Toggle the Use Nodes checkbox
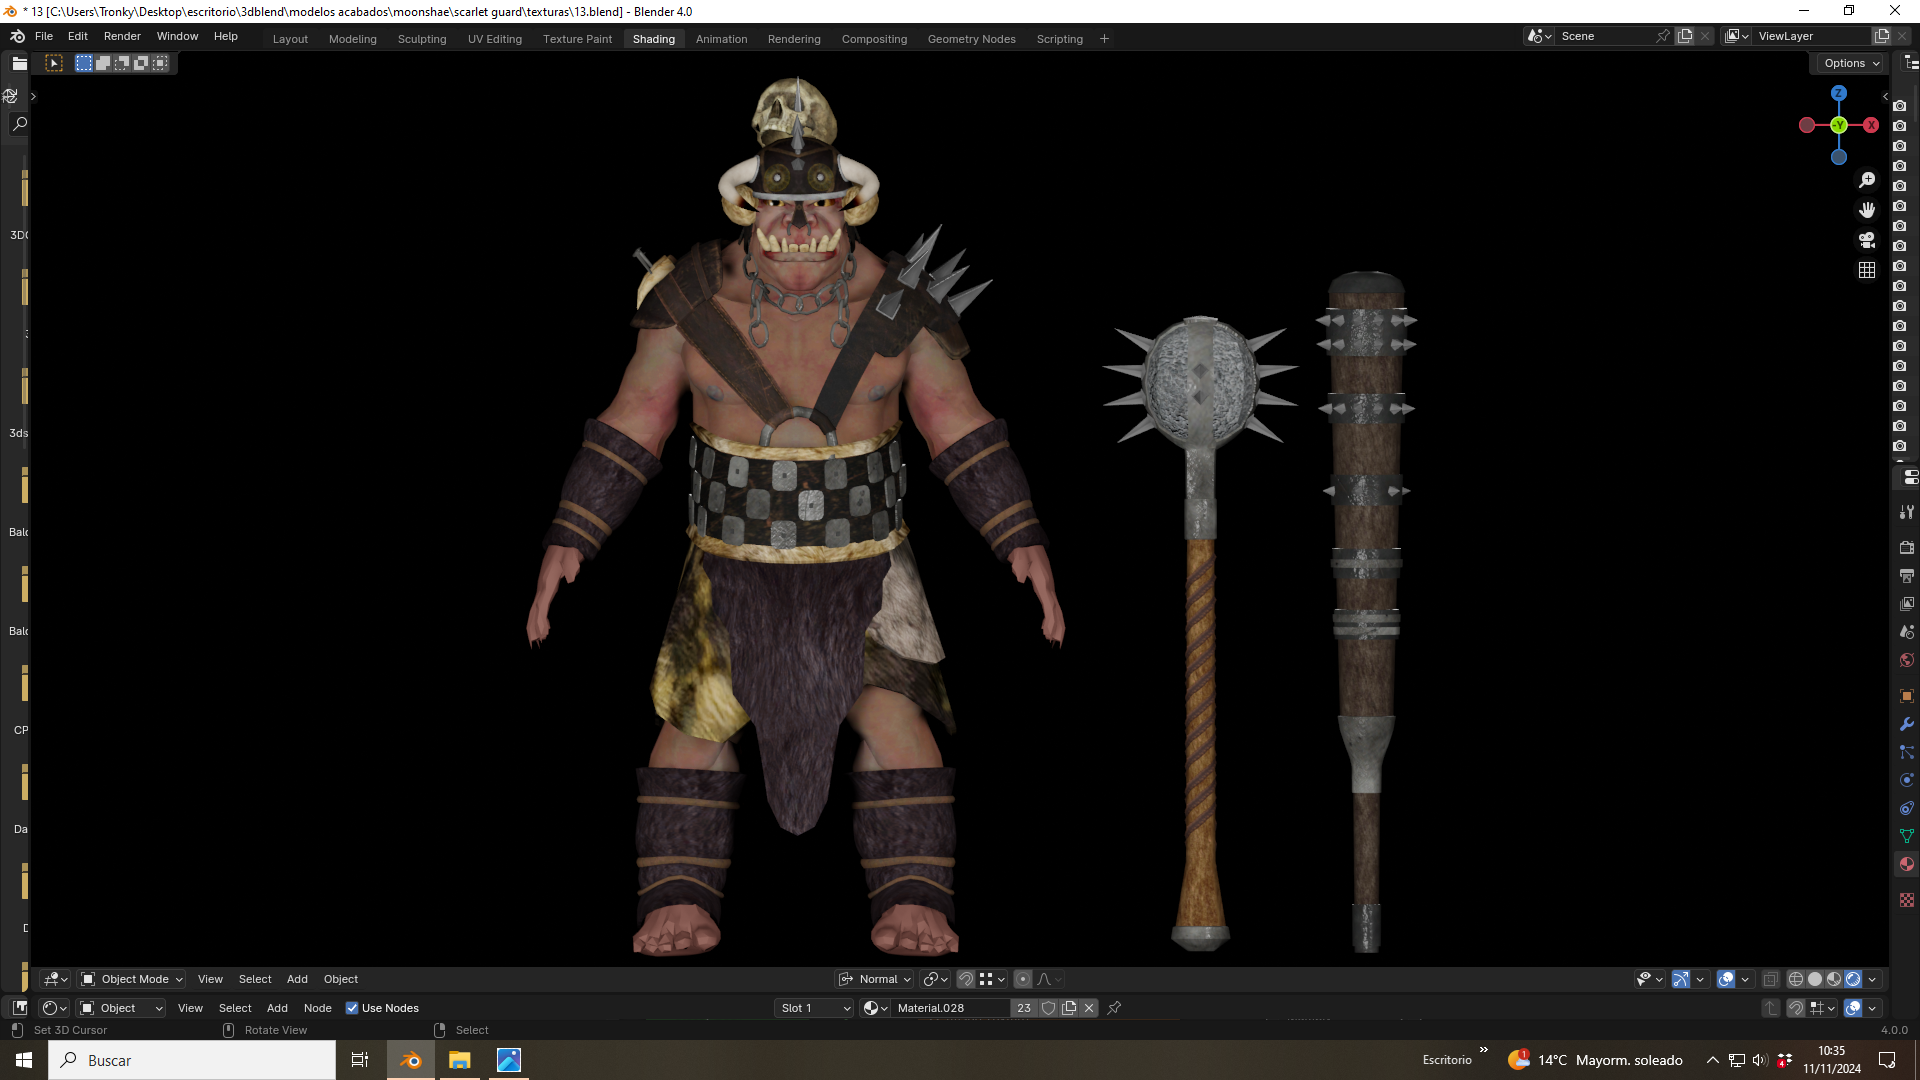Viewport: 1920px width, 1080px height. tap(352, 1008)
